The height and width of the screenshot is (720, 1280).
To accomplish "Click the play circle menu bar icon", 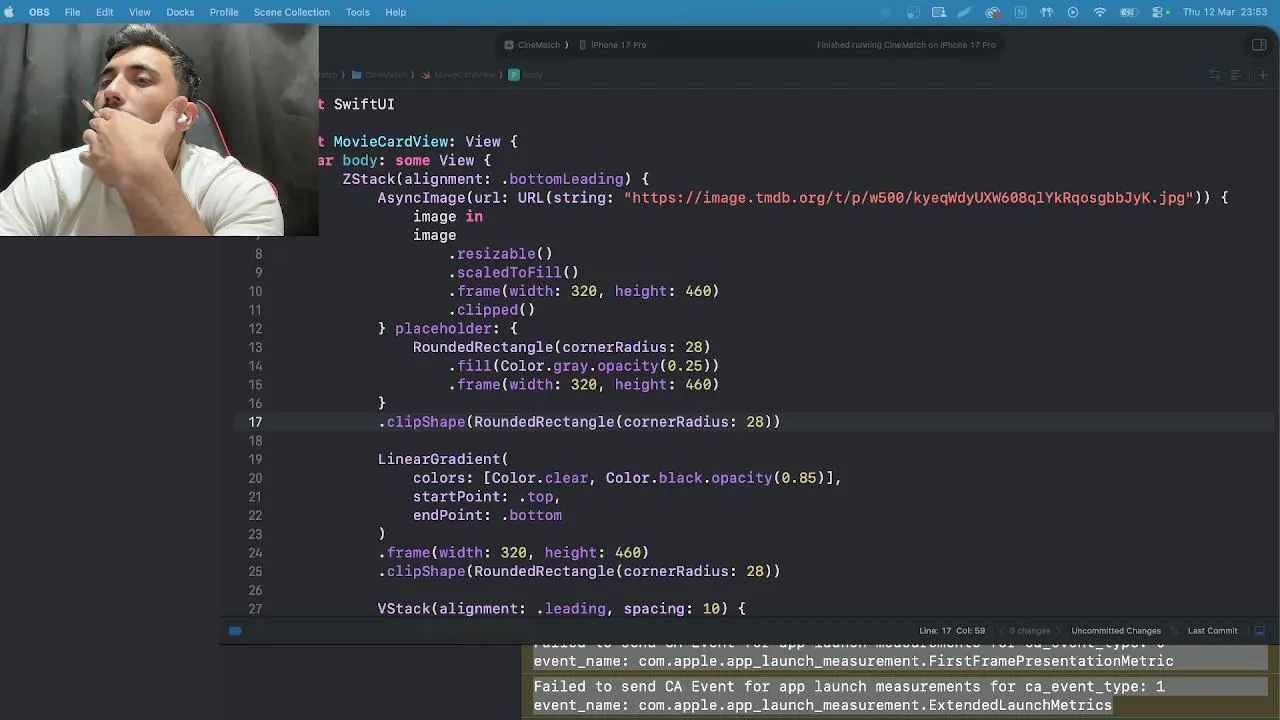I will (1073, 12).
